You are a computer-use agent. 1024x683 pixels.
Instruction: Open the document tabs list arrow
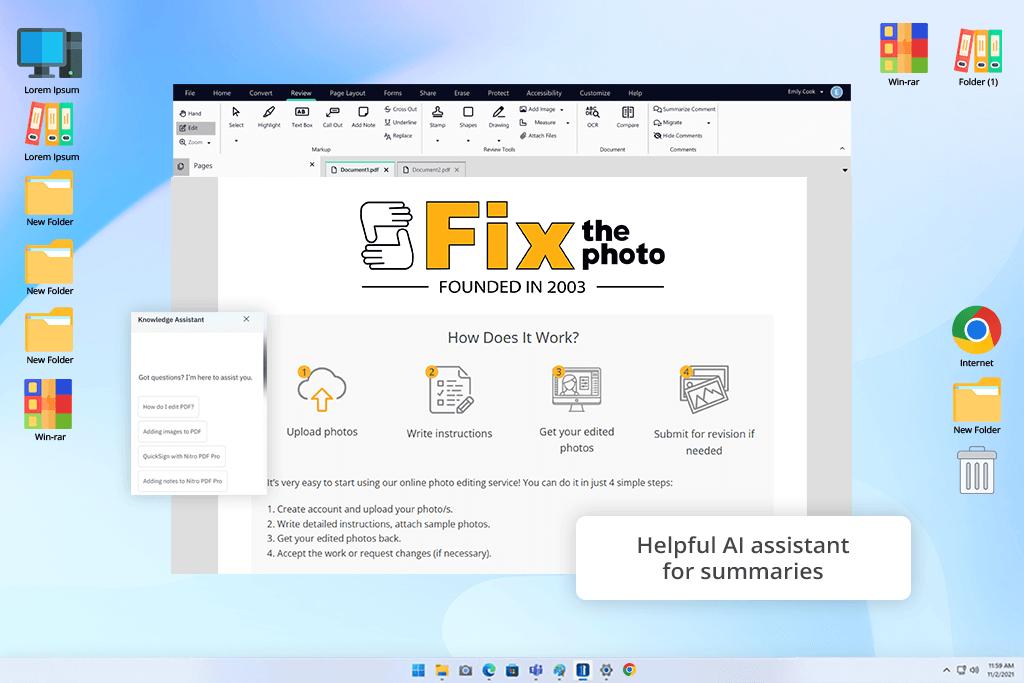844,170
